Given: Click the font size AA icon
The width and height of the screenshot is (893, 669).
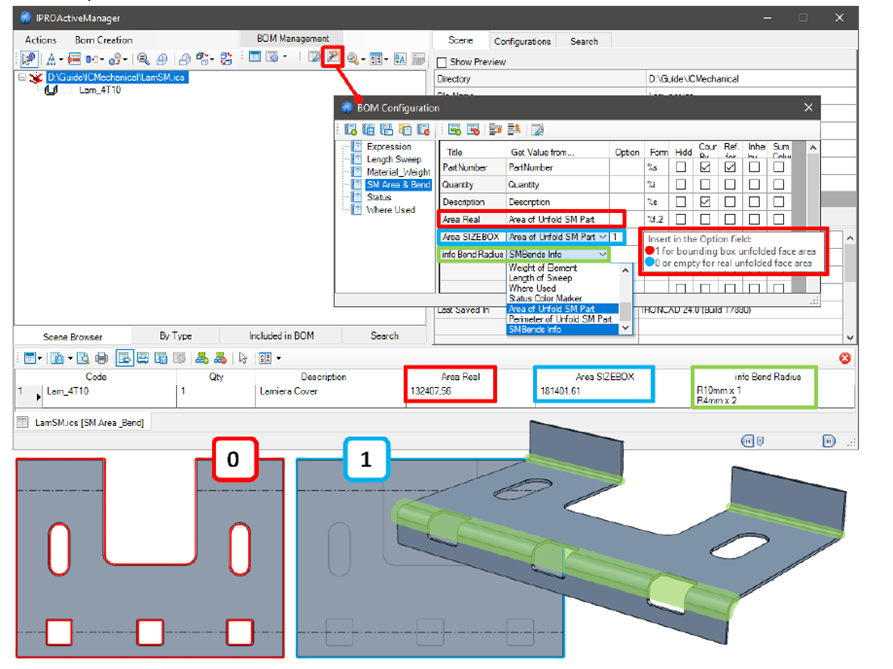Looking at the screenshot, I should point(400,59).
